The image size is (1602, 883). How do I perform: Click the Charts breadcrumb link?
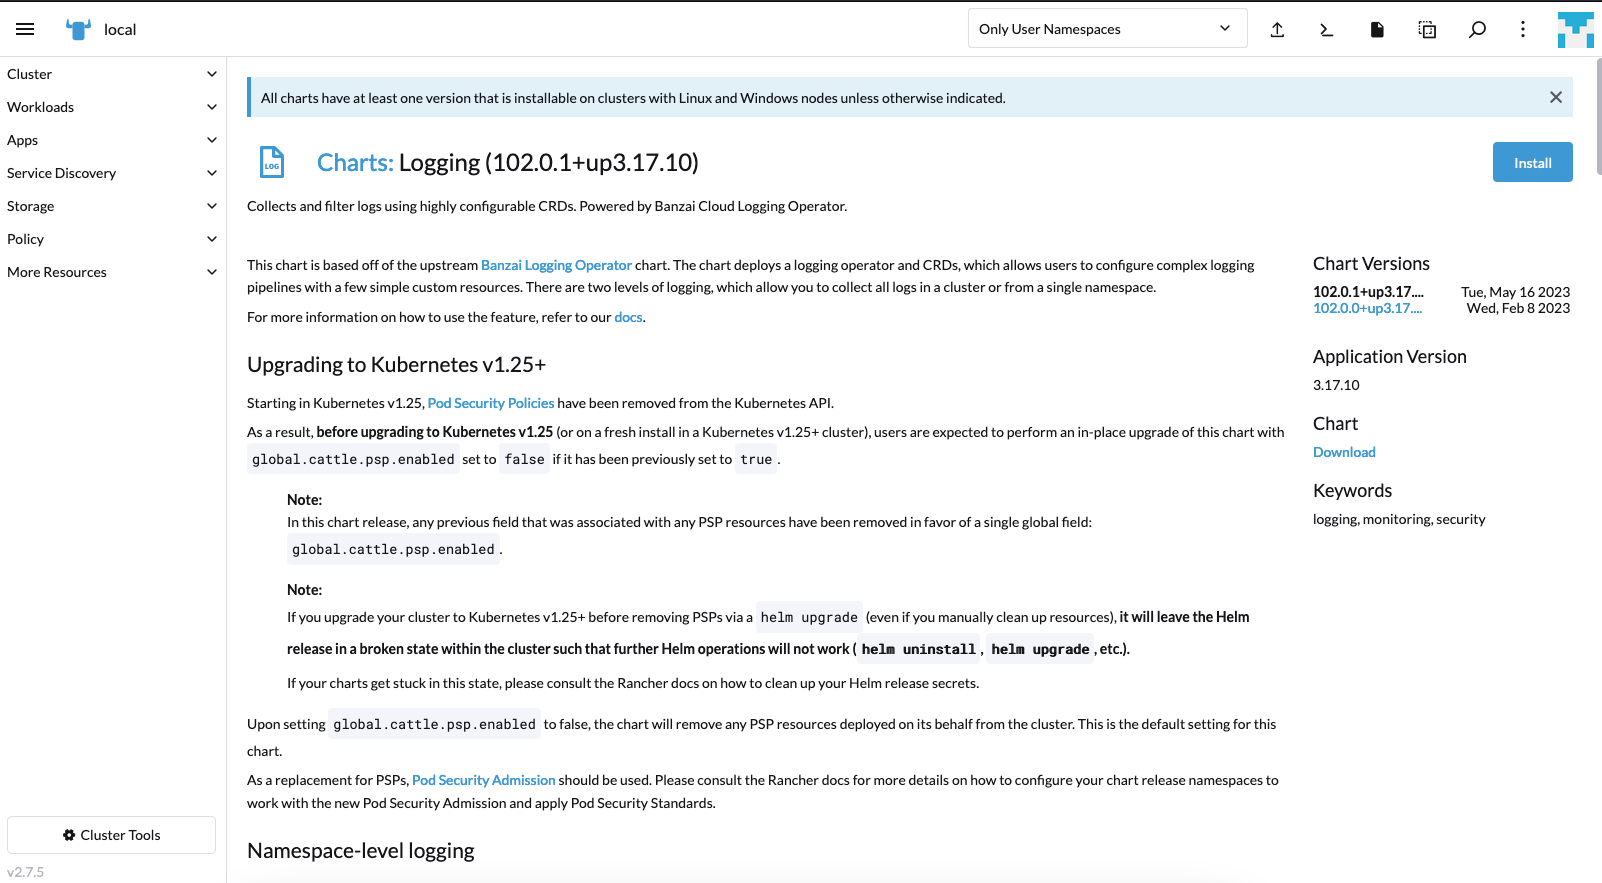pyautogui.click(x=355, y=162)
